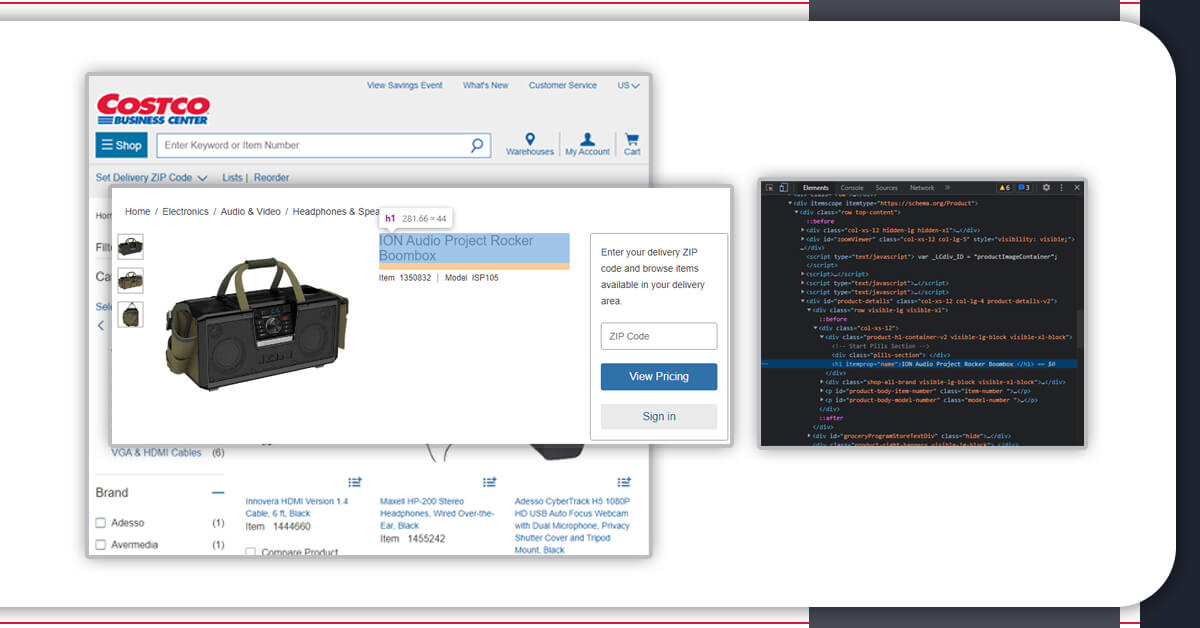1200x628 pixels.
Task: Select the DevTools element inspector icon
Action: tap(769, 187)
